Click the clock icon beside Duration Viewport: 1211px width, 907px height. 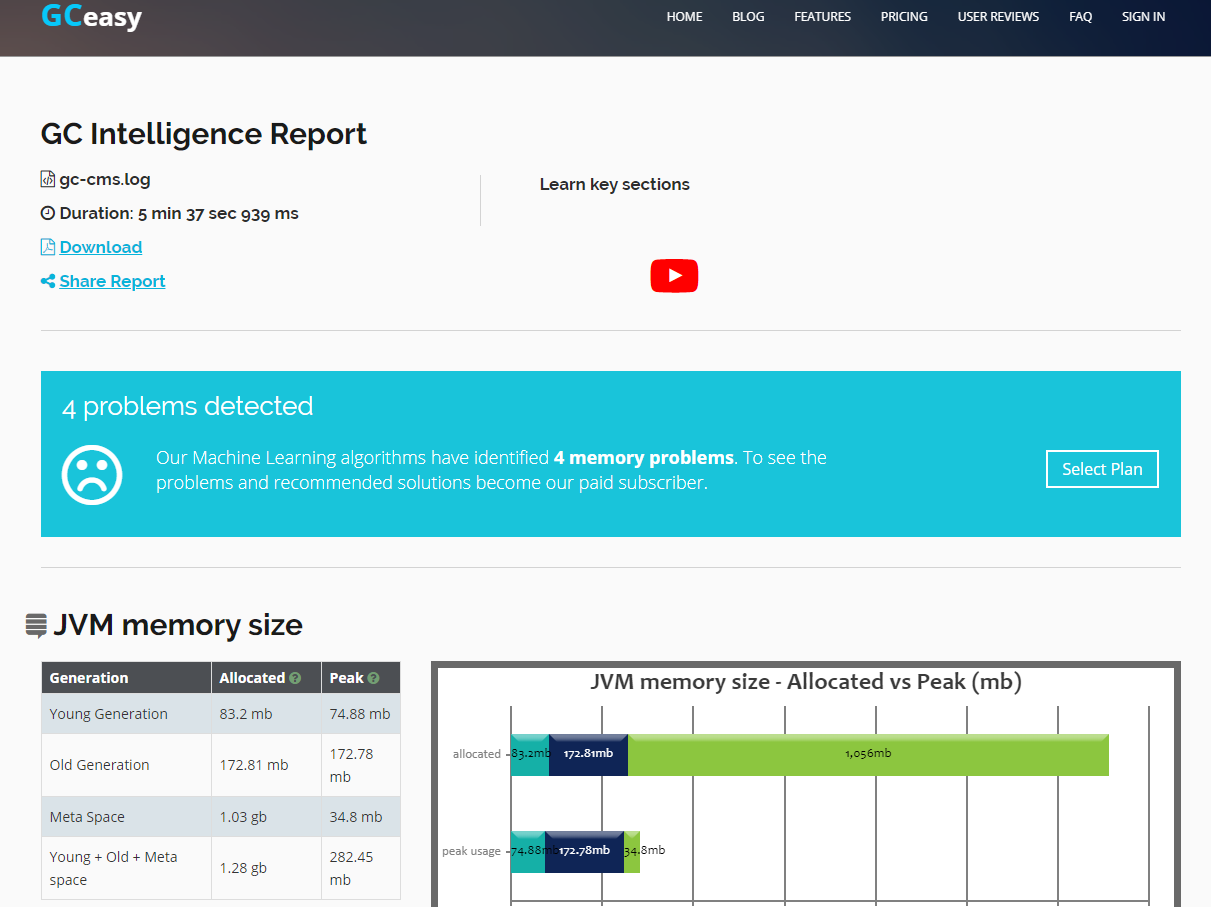pos(47,213)
